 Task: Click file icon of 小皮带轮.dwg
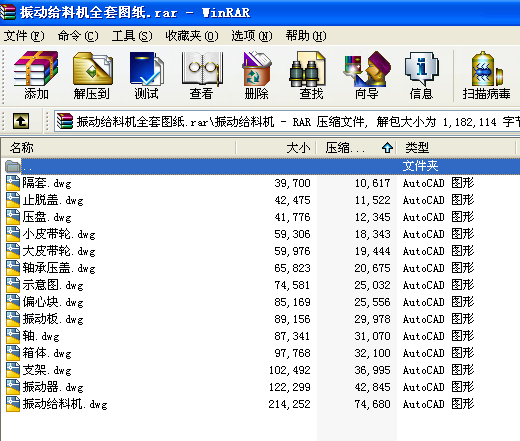click(x=13, y=234)
